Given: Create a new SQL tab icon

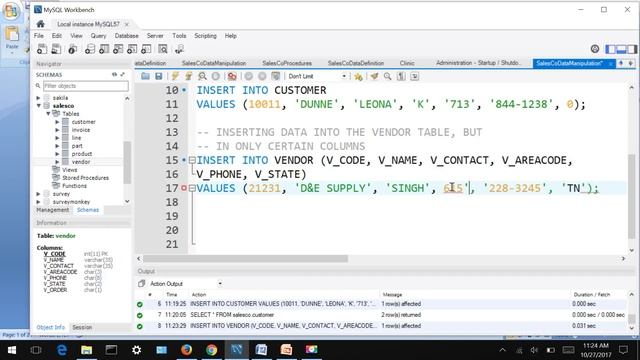Looking at the screenshot, I should click(42, 49).
